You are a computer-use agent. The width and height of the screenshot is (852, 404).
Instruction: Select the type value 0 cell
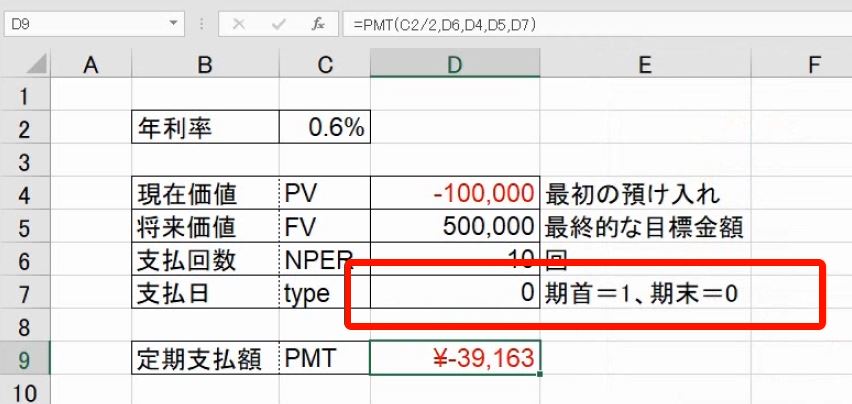click(455, 293)
